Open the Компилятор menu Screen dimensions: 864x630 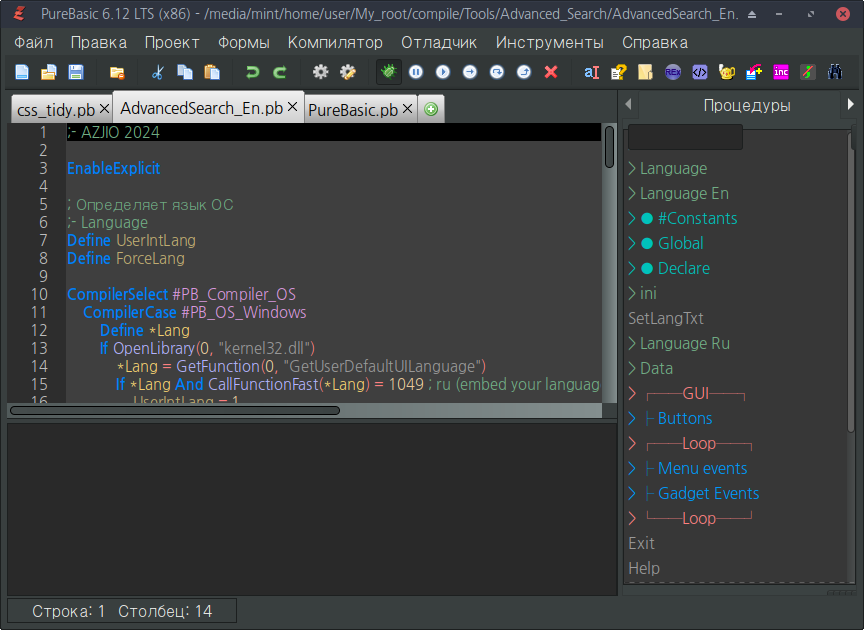(x=335, y=42)
